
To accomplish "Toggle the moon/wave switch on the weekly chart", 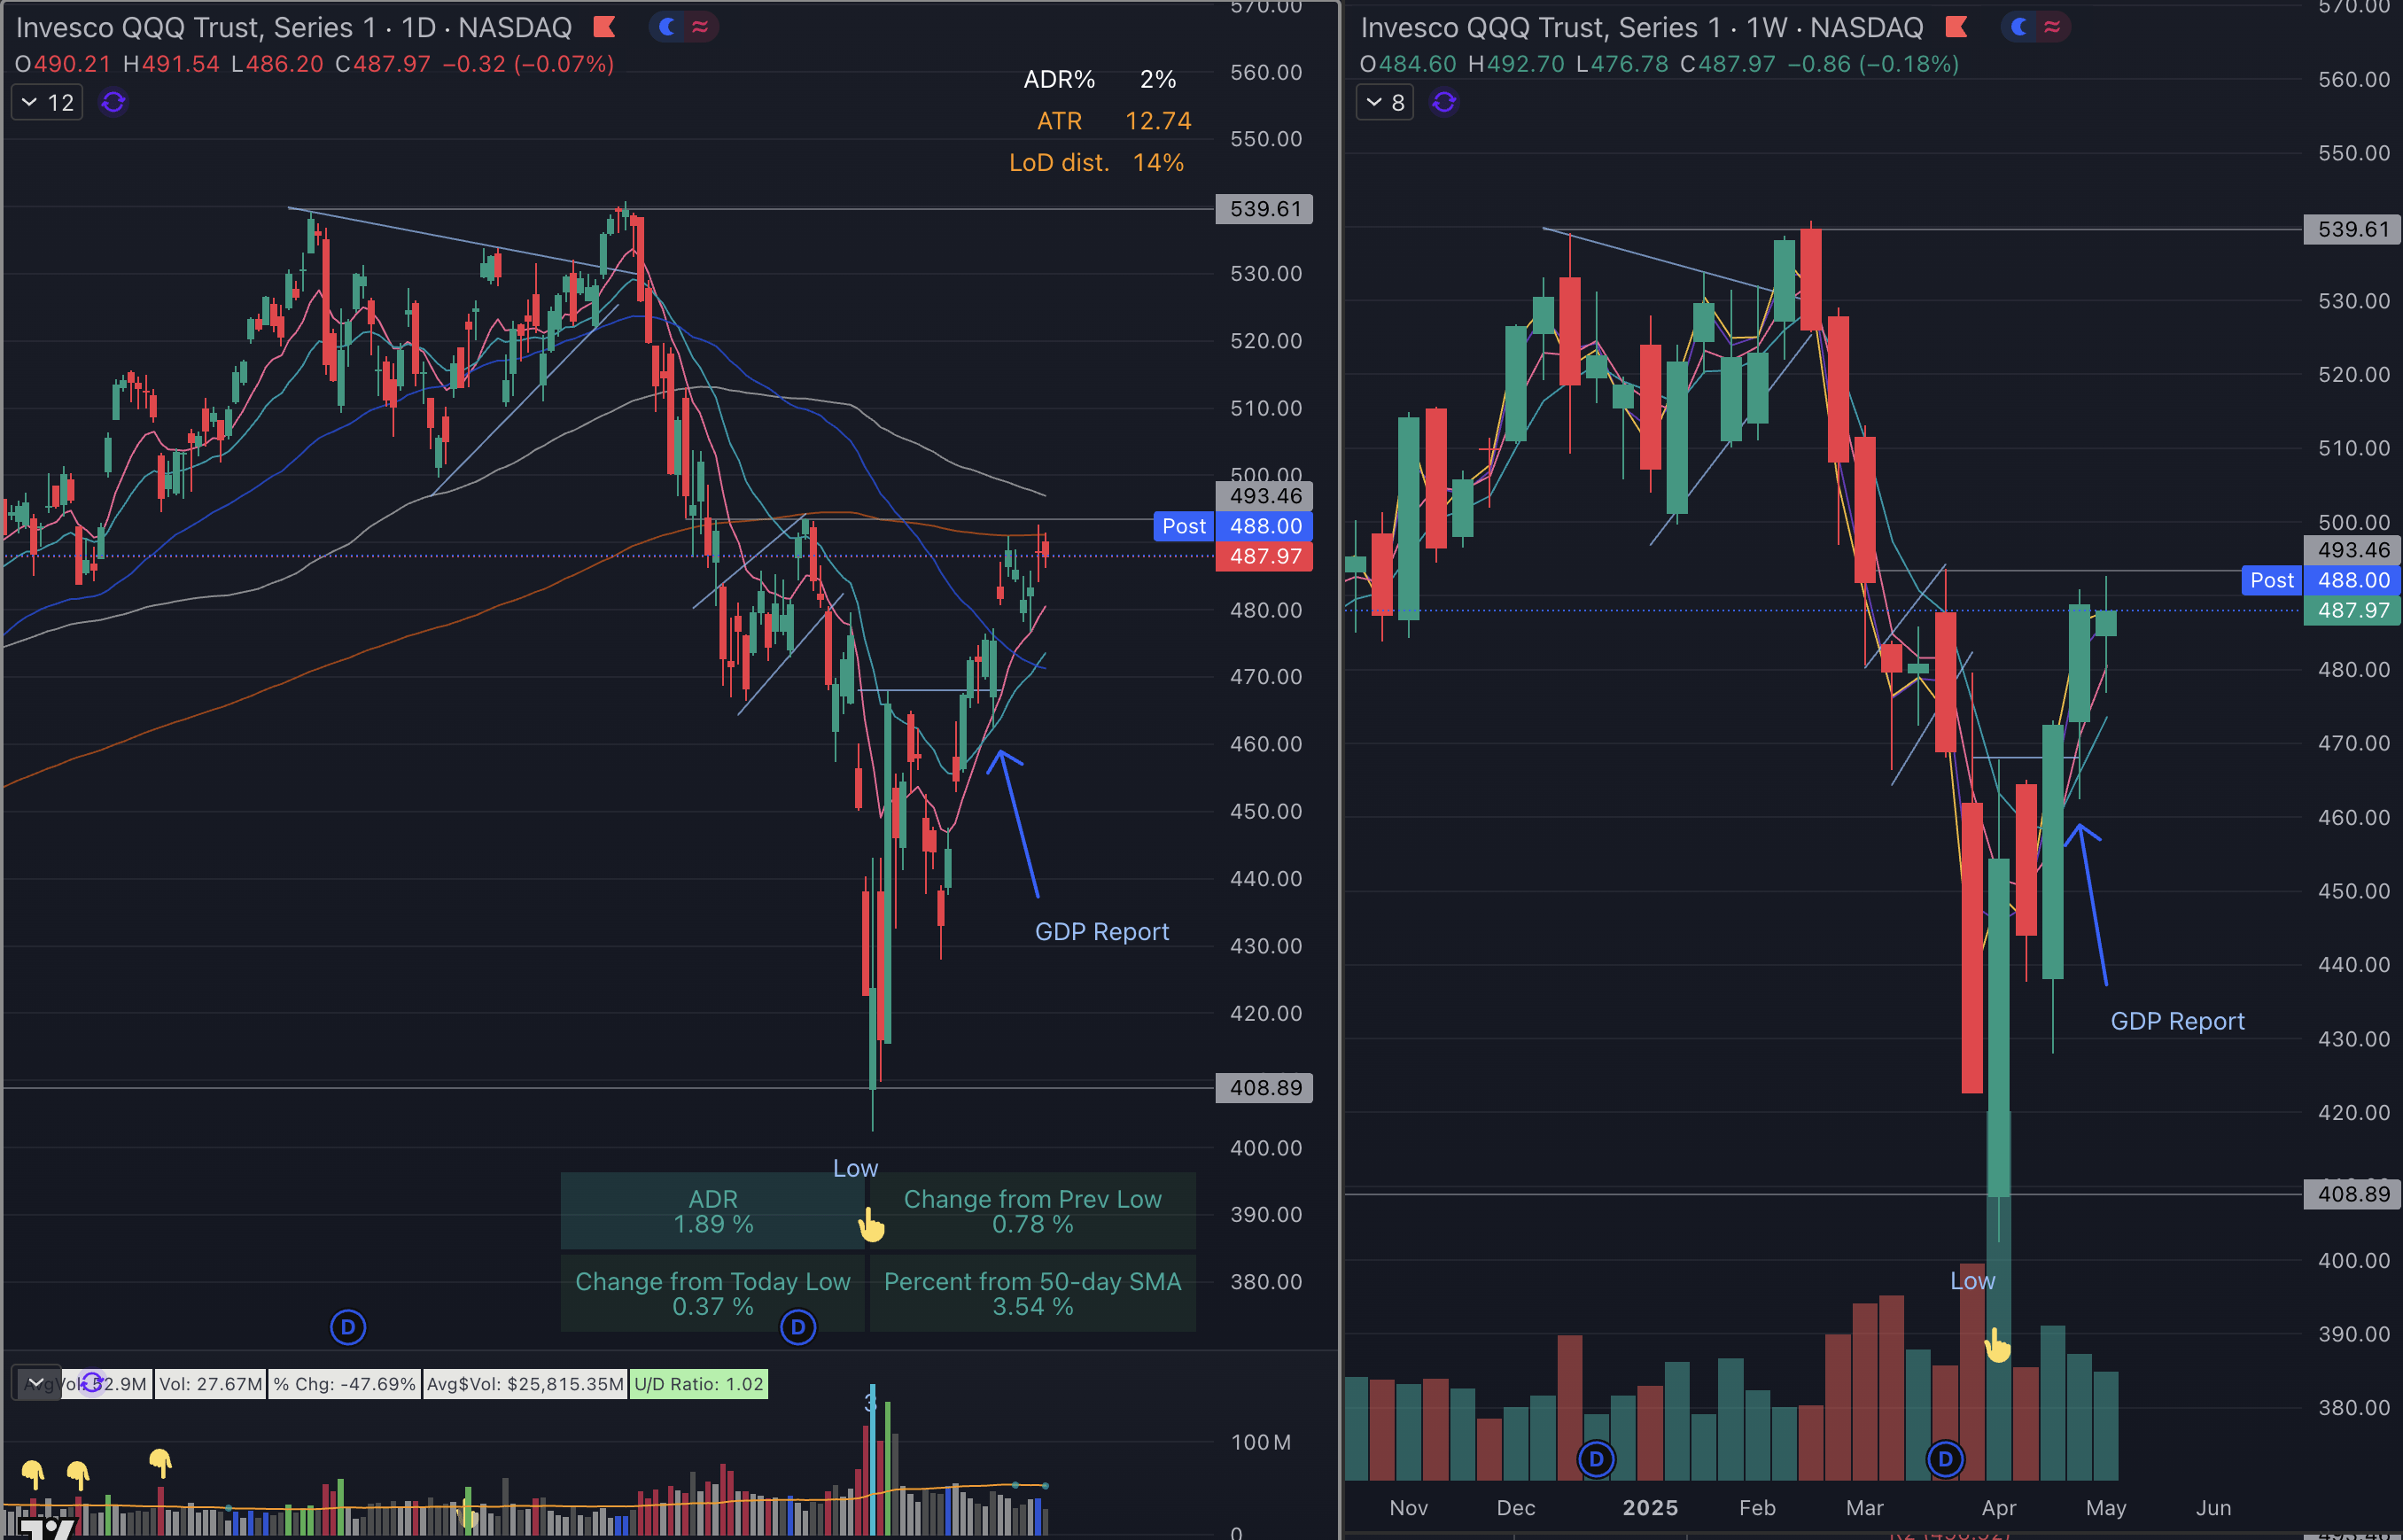I will pos(2035,27).
